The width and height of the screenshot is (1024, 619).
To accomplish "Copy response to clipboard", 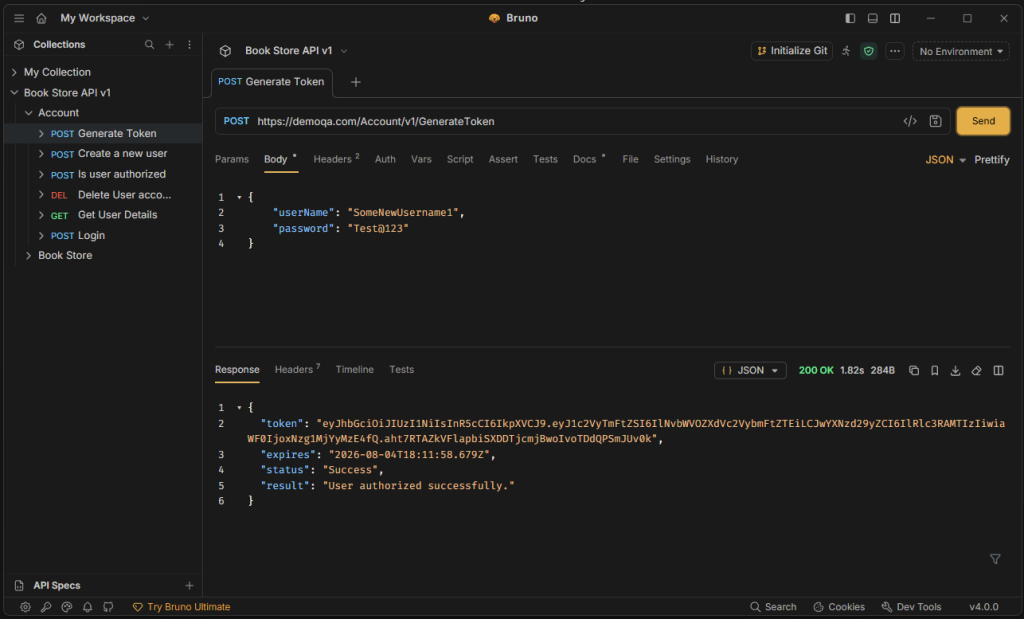I will click(914, 370).
